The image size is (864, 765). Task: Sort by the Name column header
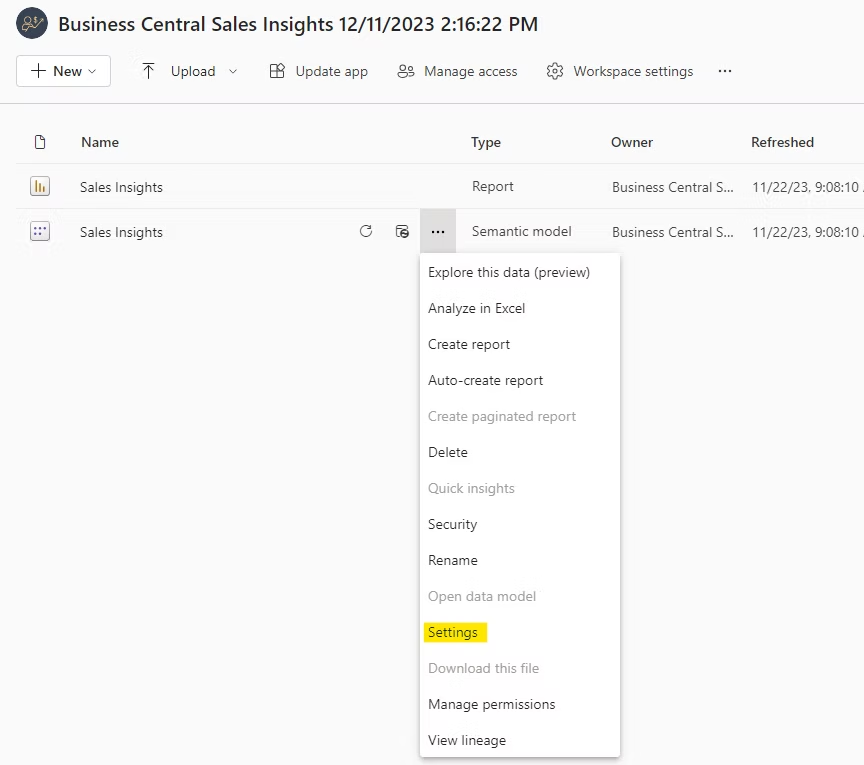(100, 142)
